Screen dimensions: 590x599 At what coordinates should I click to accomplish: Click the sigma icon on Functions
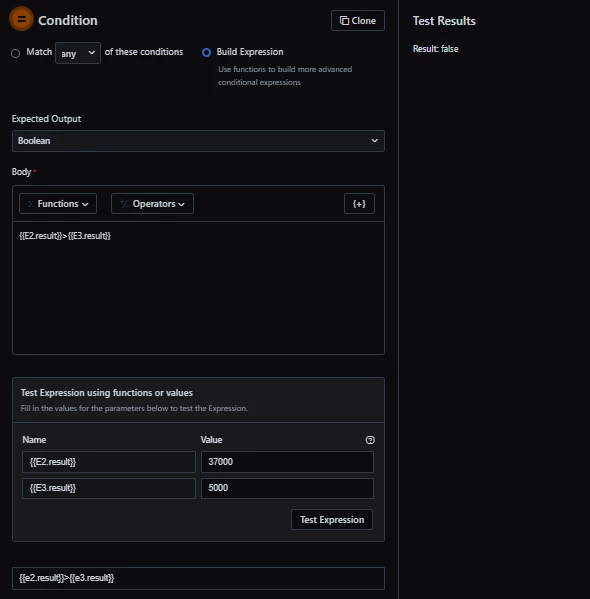31,204
